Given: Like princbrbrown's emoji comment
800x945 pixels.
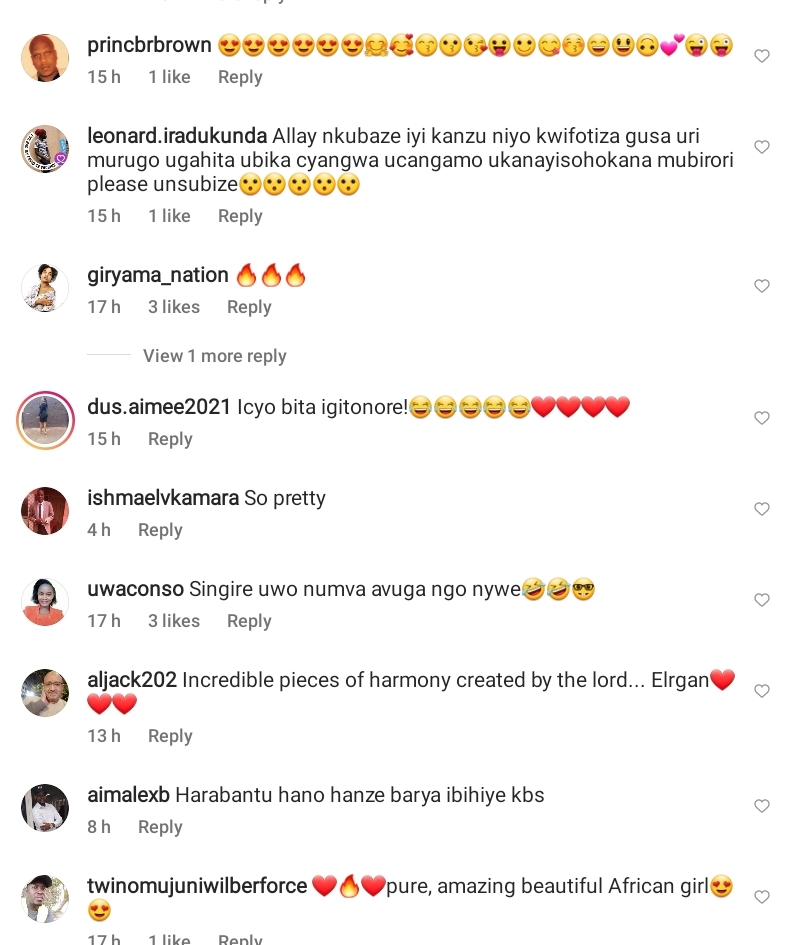Looking at the screenshot, I should [x=762, y=56].
